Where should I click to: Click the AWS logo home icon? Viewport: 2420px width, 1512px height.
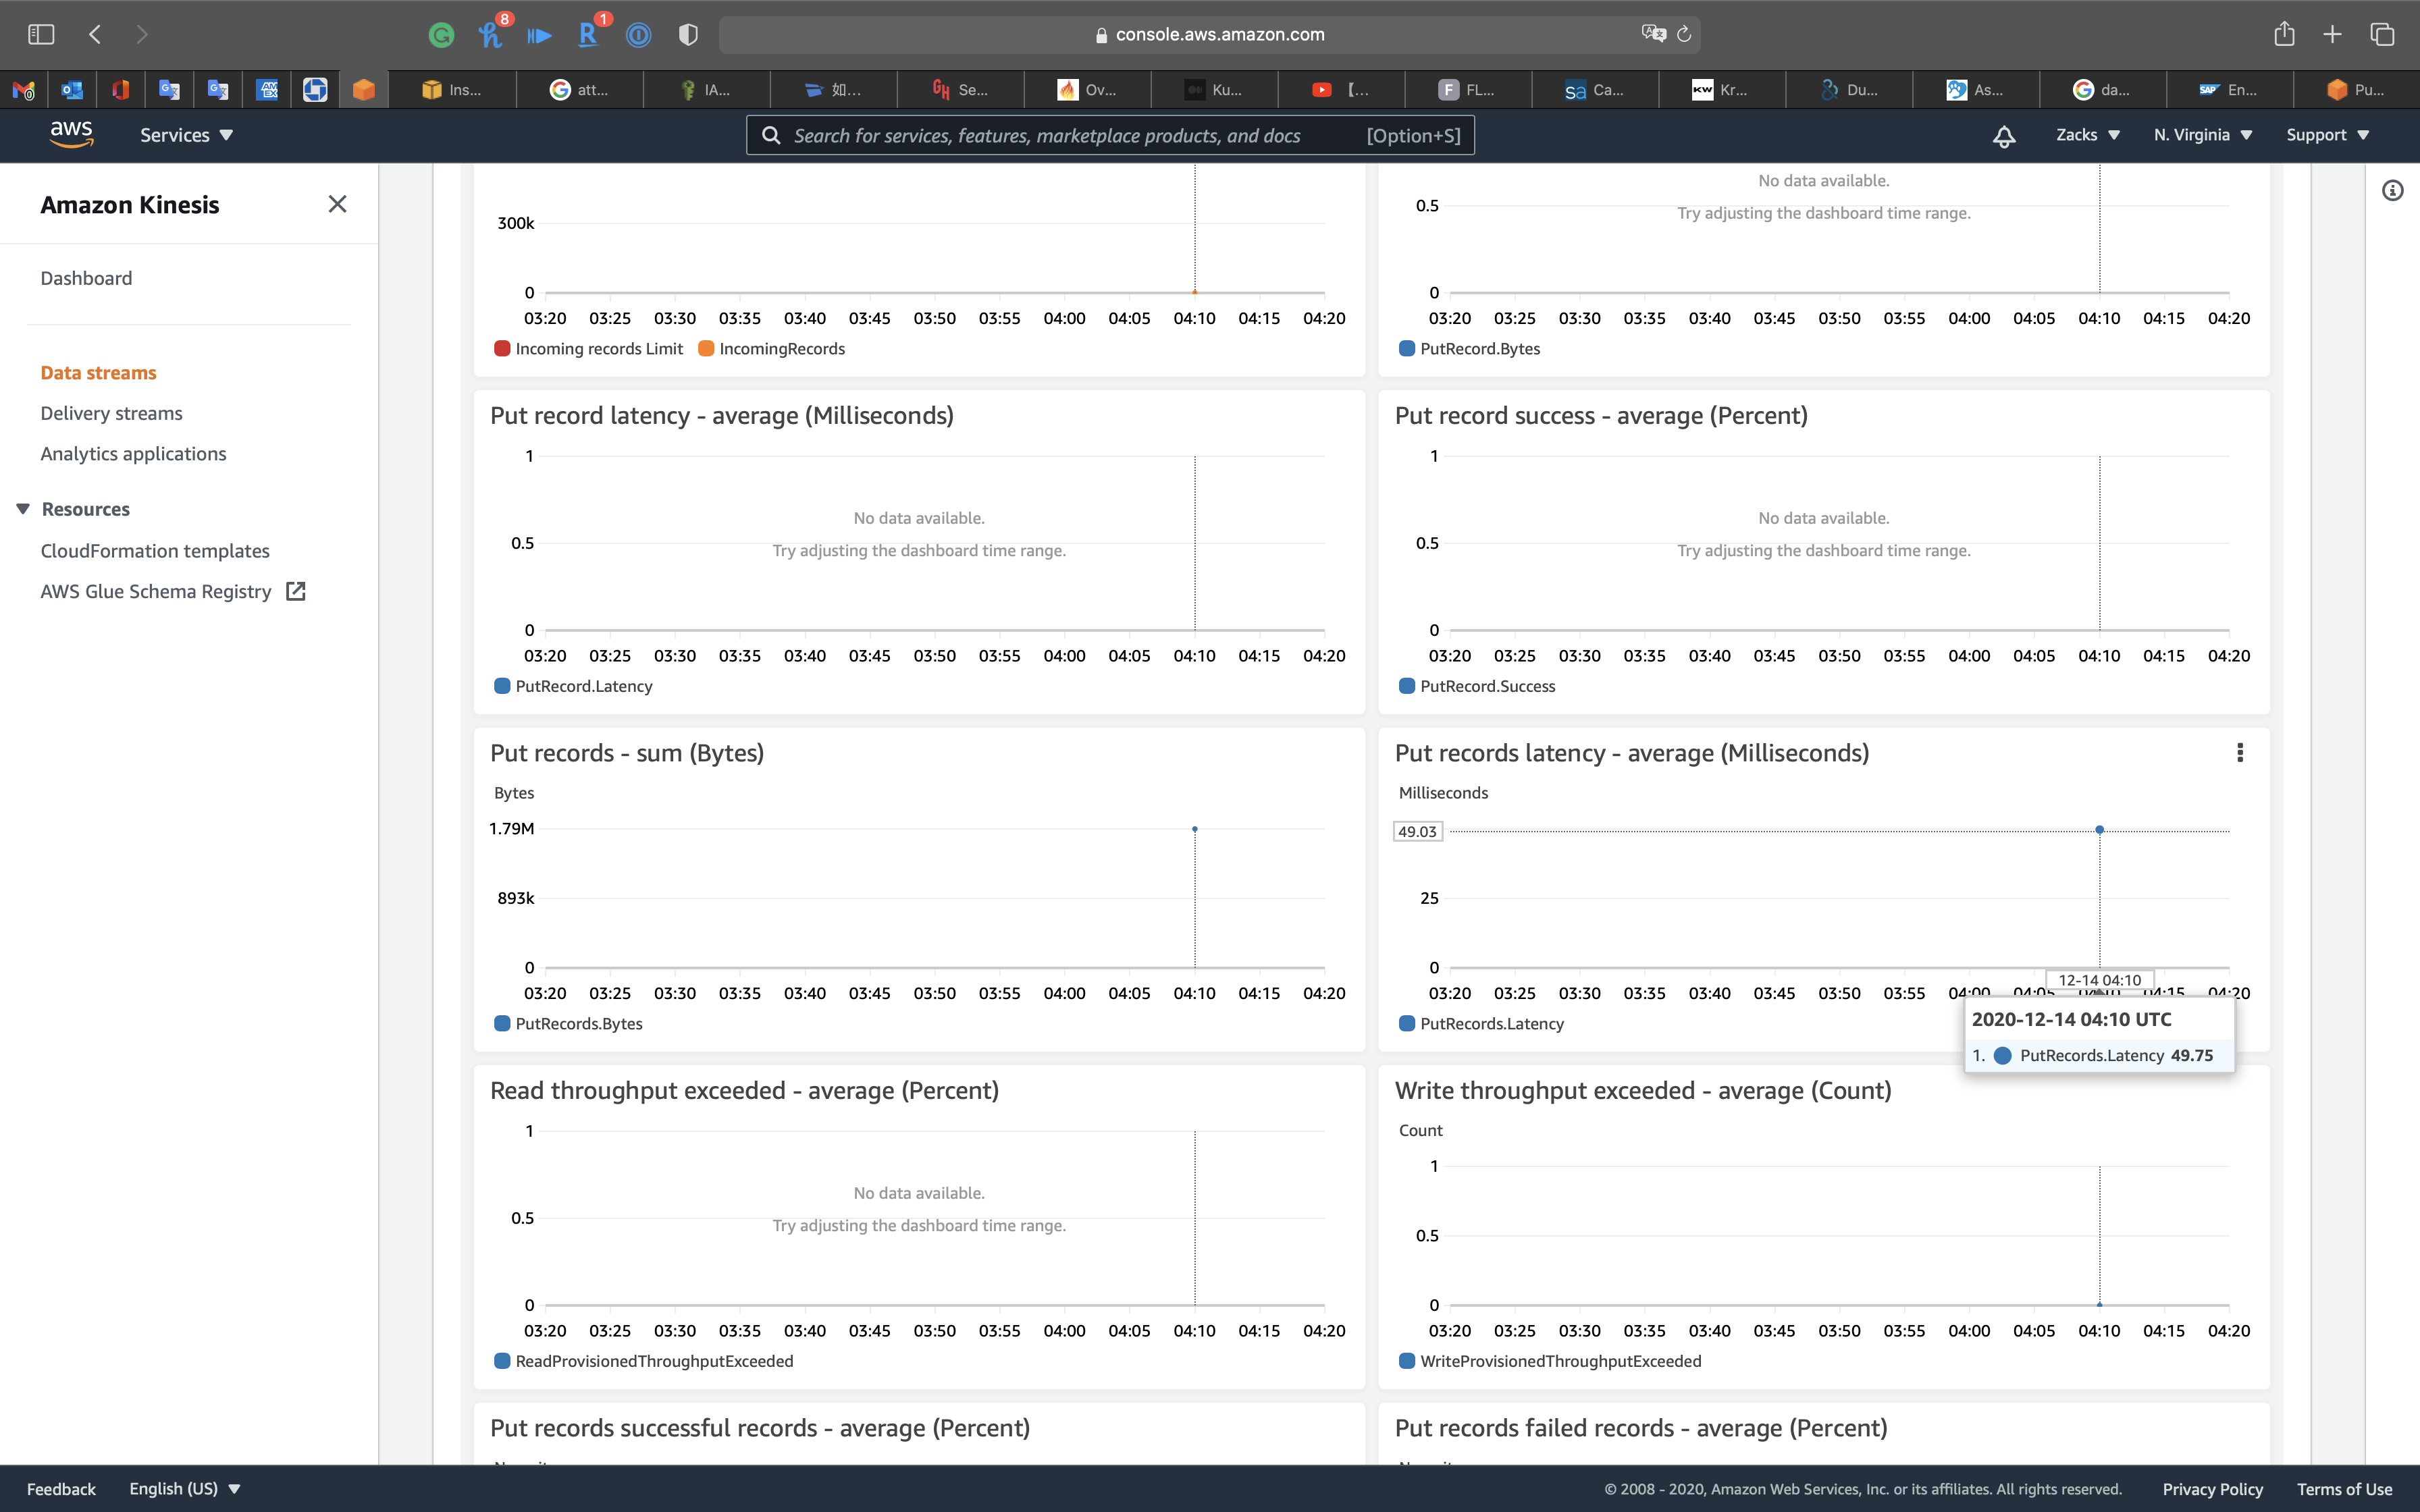[x=71, y=134]
